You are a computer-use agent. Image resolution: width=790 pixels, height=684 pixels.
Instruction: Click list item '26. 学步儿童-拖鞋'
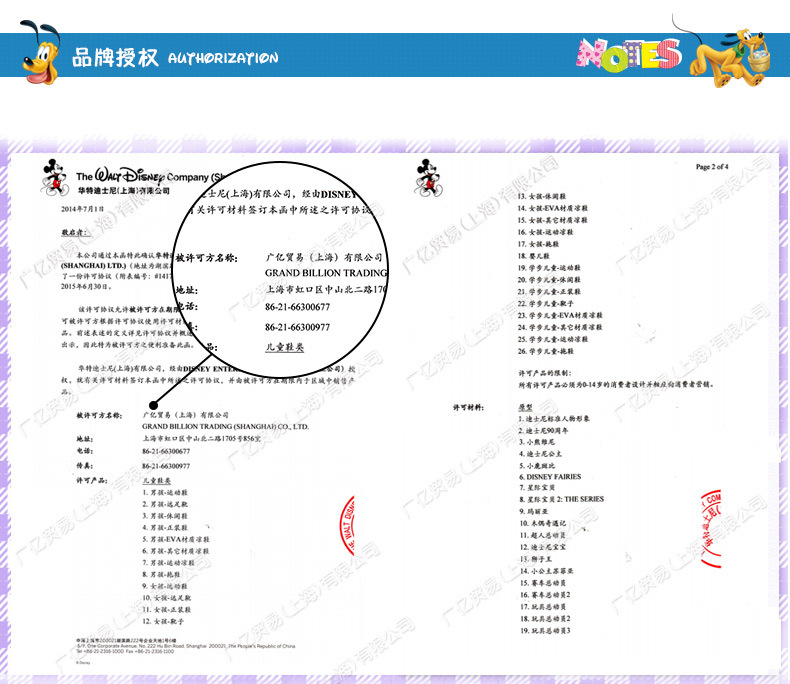click(545, 351)
